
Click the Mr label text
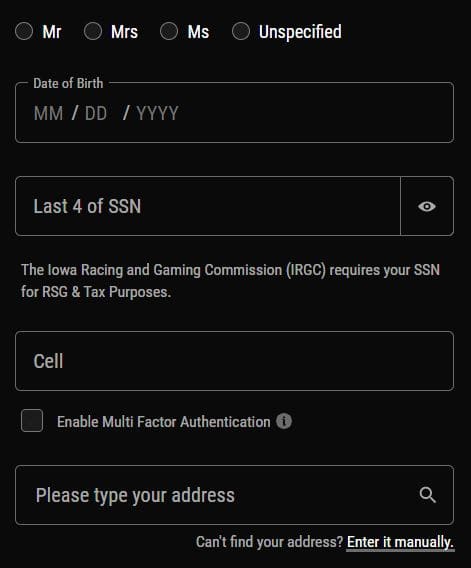click(x=52, y=32)
